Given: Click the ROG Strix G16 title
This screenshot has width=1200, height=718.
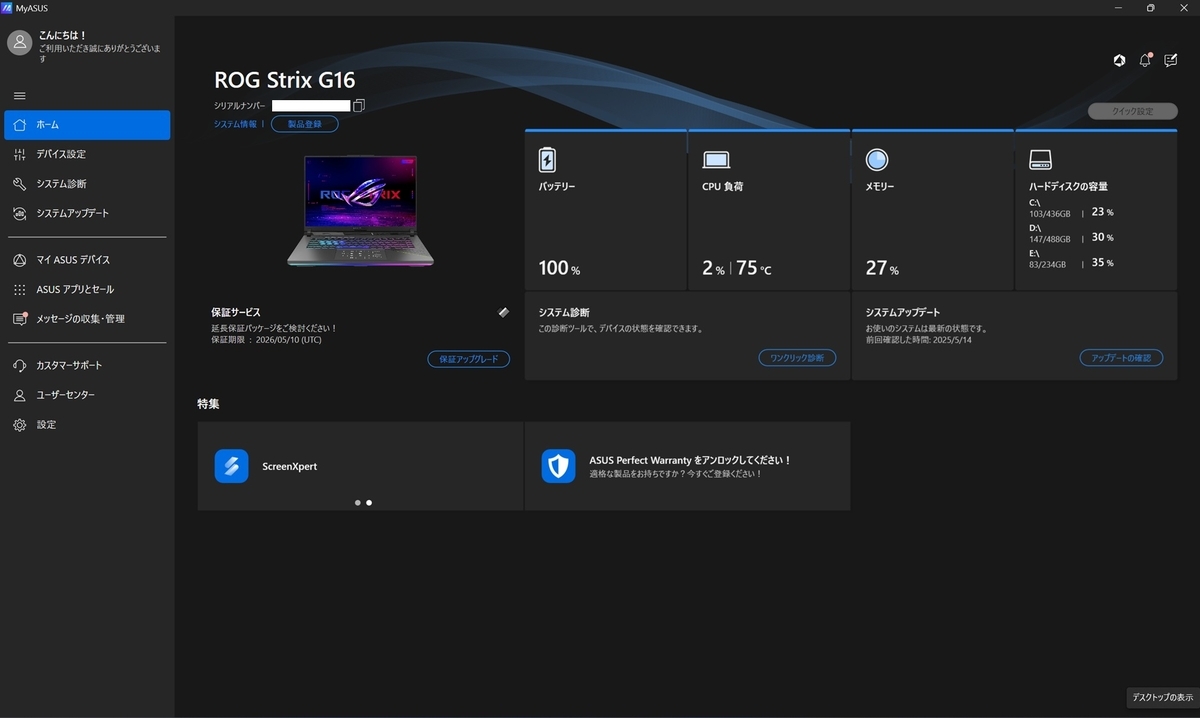Looking at the screenshot, I should click(285, 80).
